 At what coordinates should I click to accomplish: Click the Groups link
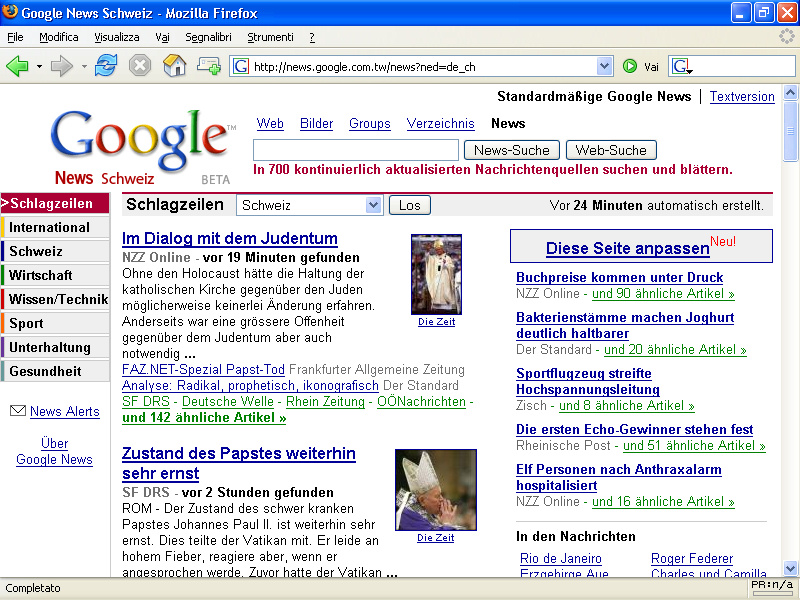(x=369, y=123)
